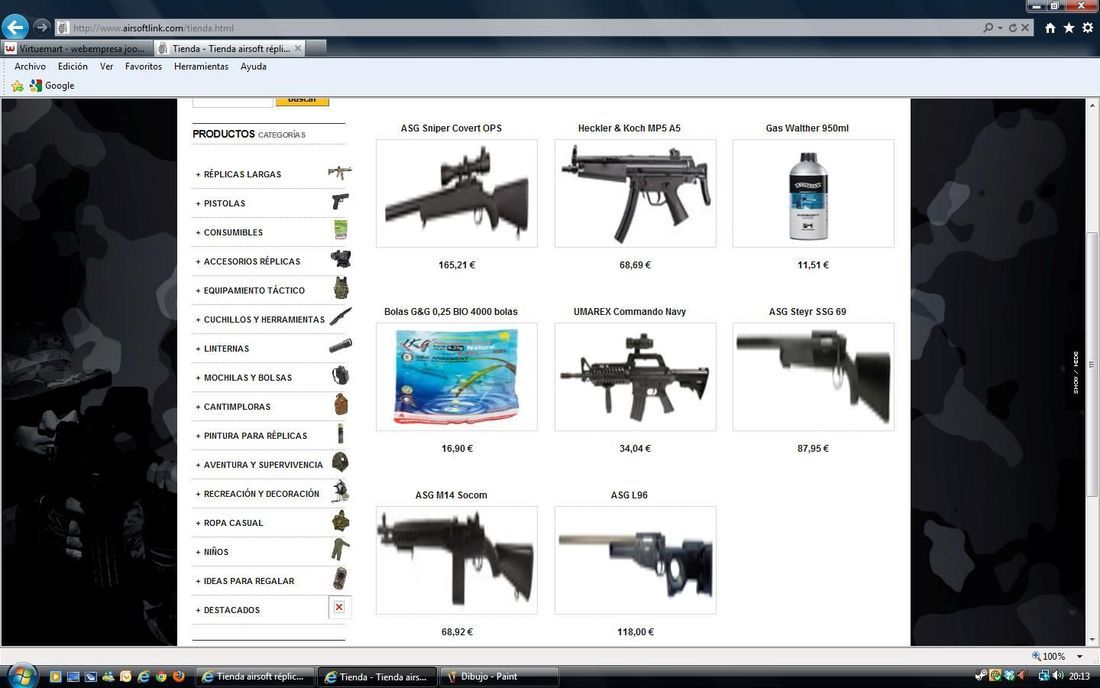The image size is (1100, 688).
Task: Open the UMAREX Commando Navy product title
Action: coord(629,311)
